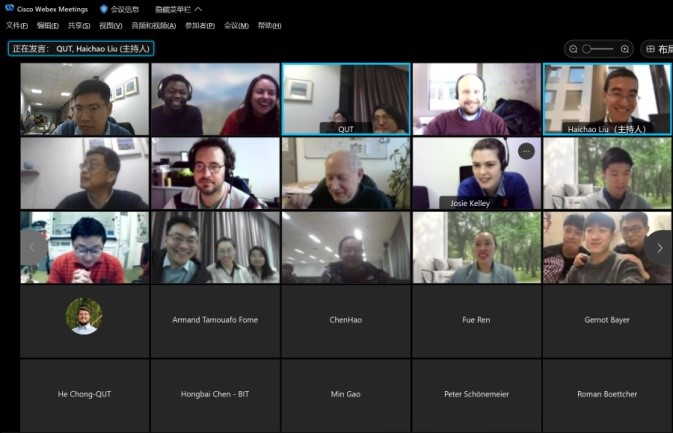Open the 参加者(P) menu
Screen dimensions: 673x433
(x=200, y=25)
